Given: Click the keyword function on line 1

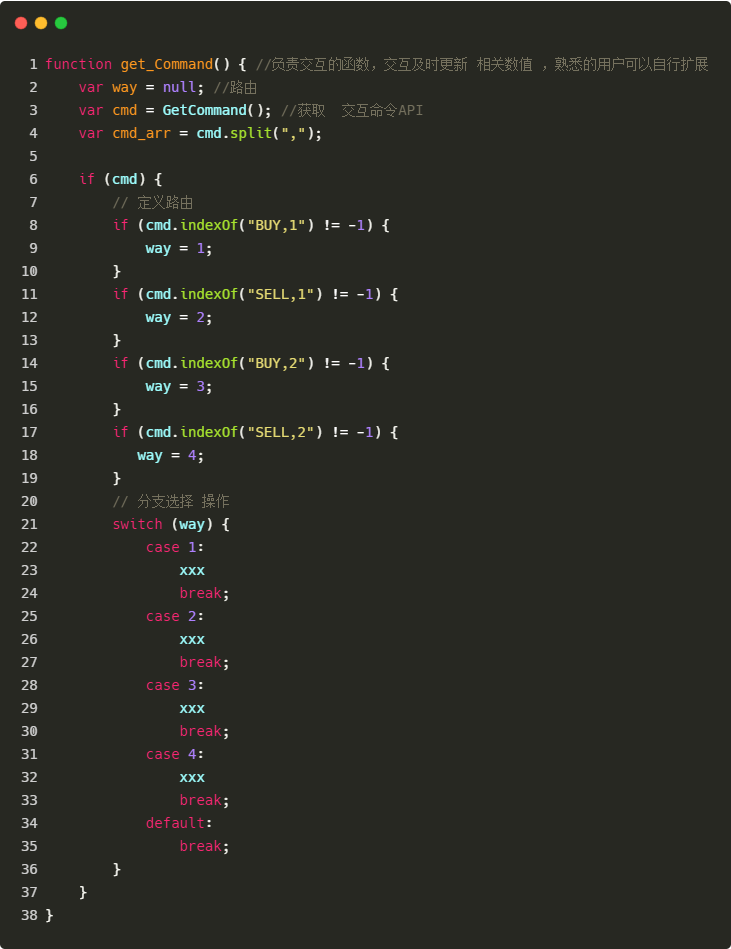Looking at the screenshot, I should pyautogui.click(x=79, y=64).
